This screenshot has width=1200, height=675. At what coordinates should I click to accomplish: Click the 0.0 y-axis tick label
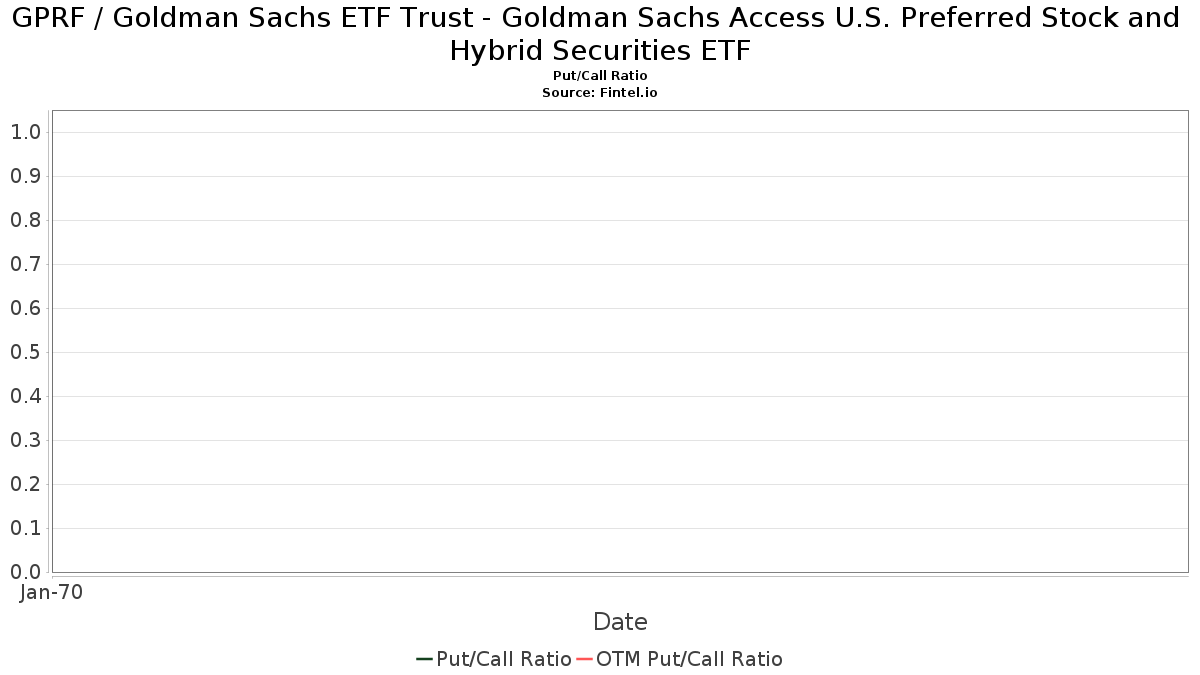[25, 572]
